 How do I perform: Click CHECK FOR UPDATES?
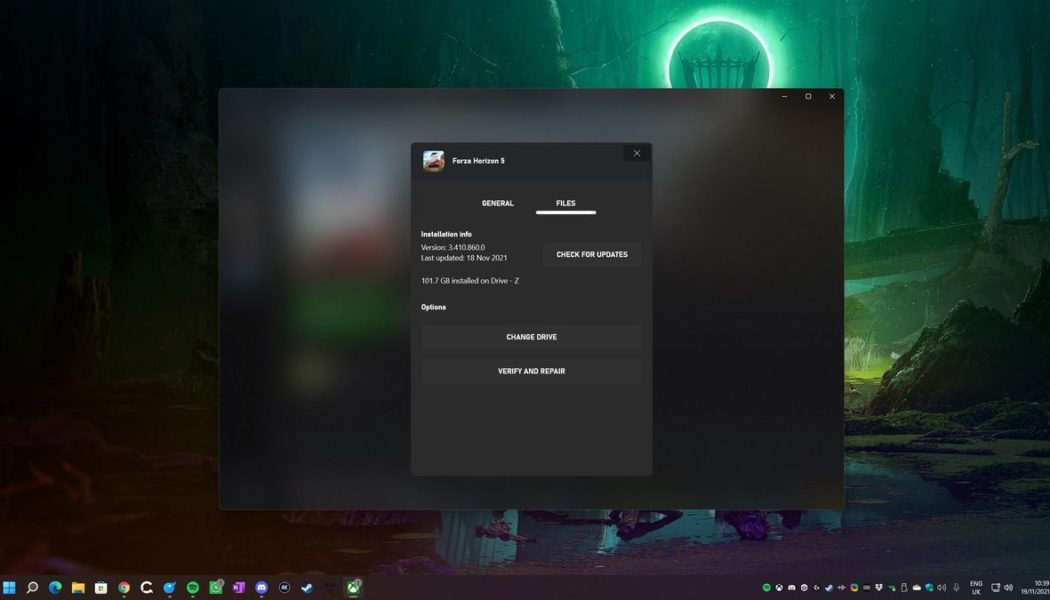tap(591, 254)
